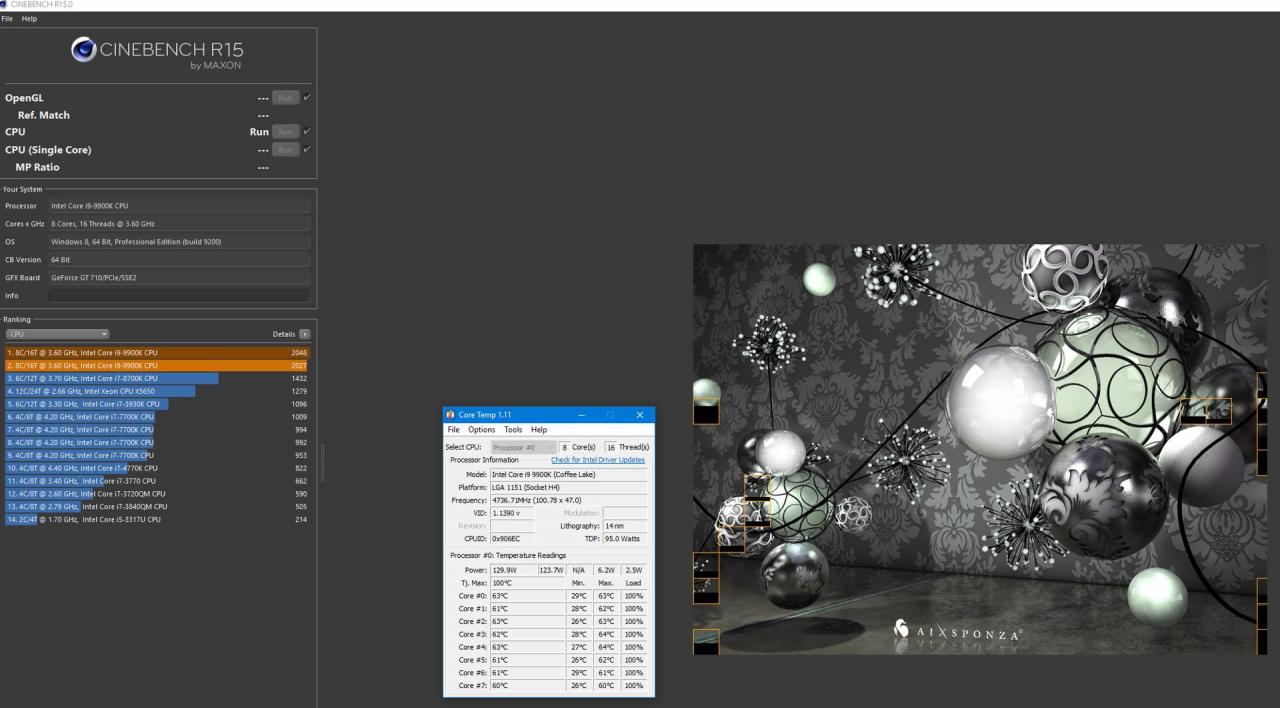1280x708 pixels.
Task: Close the Core Temp window
Action: pyautogui.click(x=640, y=415)
